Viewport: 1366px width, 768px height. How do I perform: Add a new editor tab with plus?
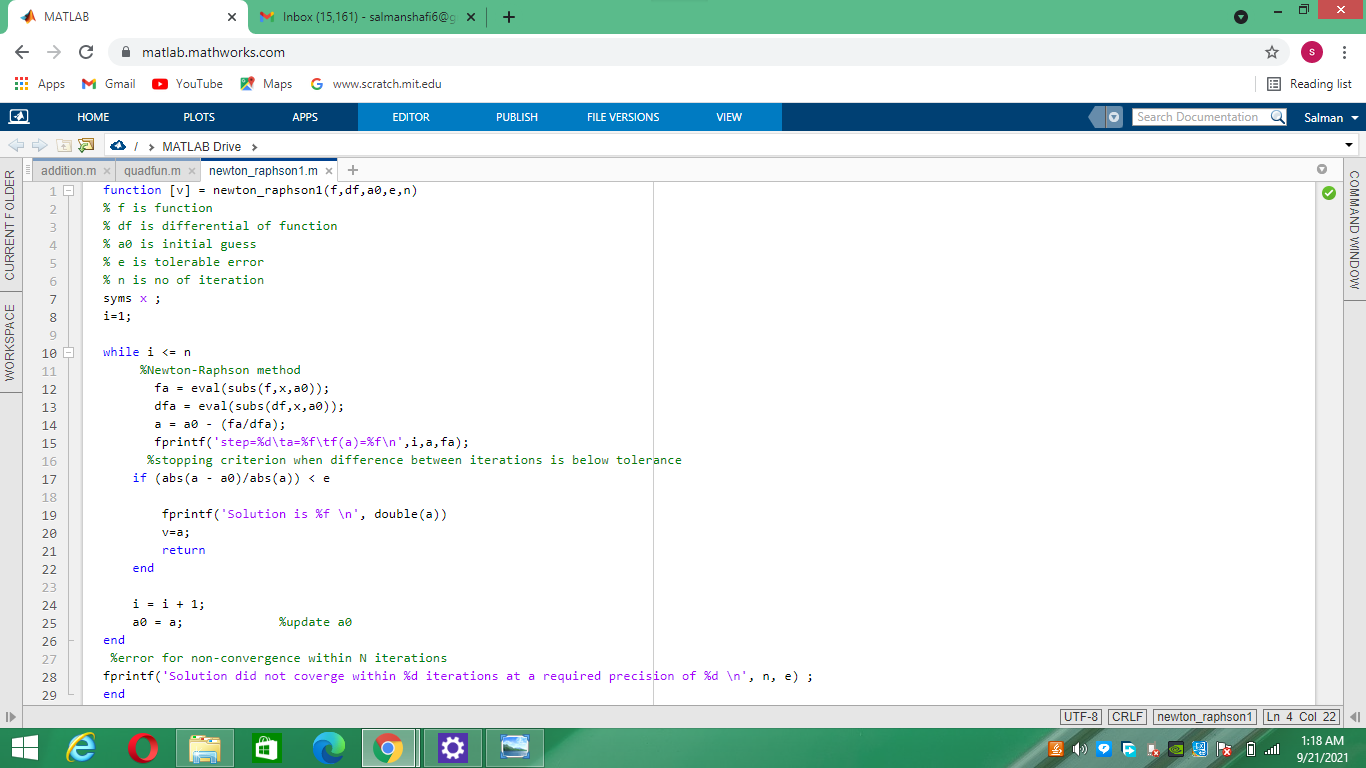click(353, 171)
